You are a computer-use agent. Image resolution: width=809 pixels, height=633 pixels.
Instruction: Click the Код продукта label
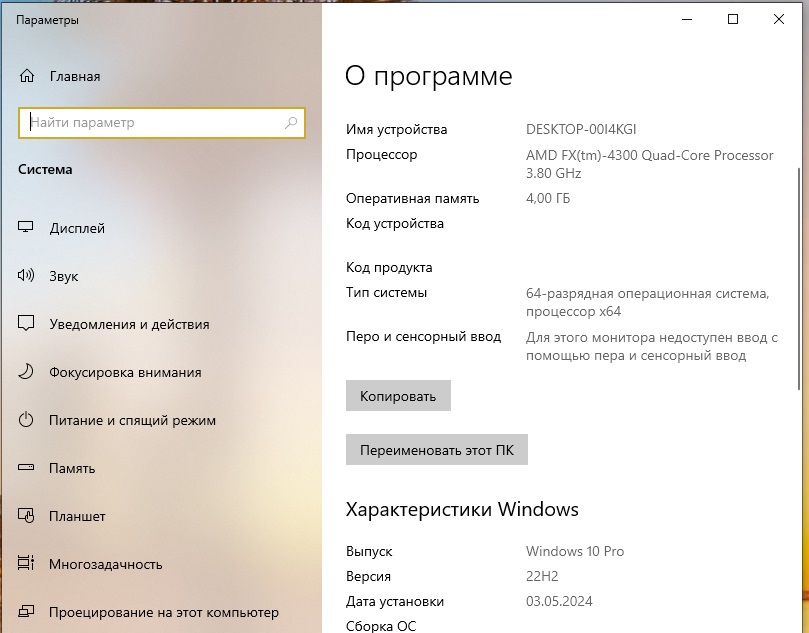(389, 267)
